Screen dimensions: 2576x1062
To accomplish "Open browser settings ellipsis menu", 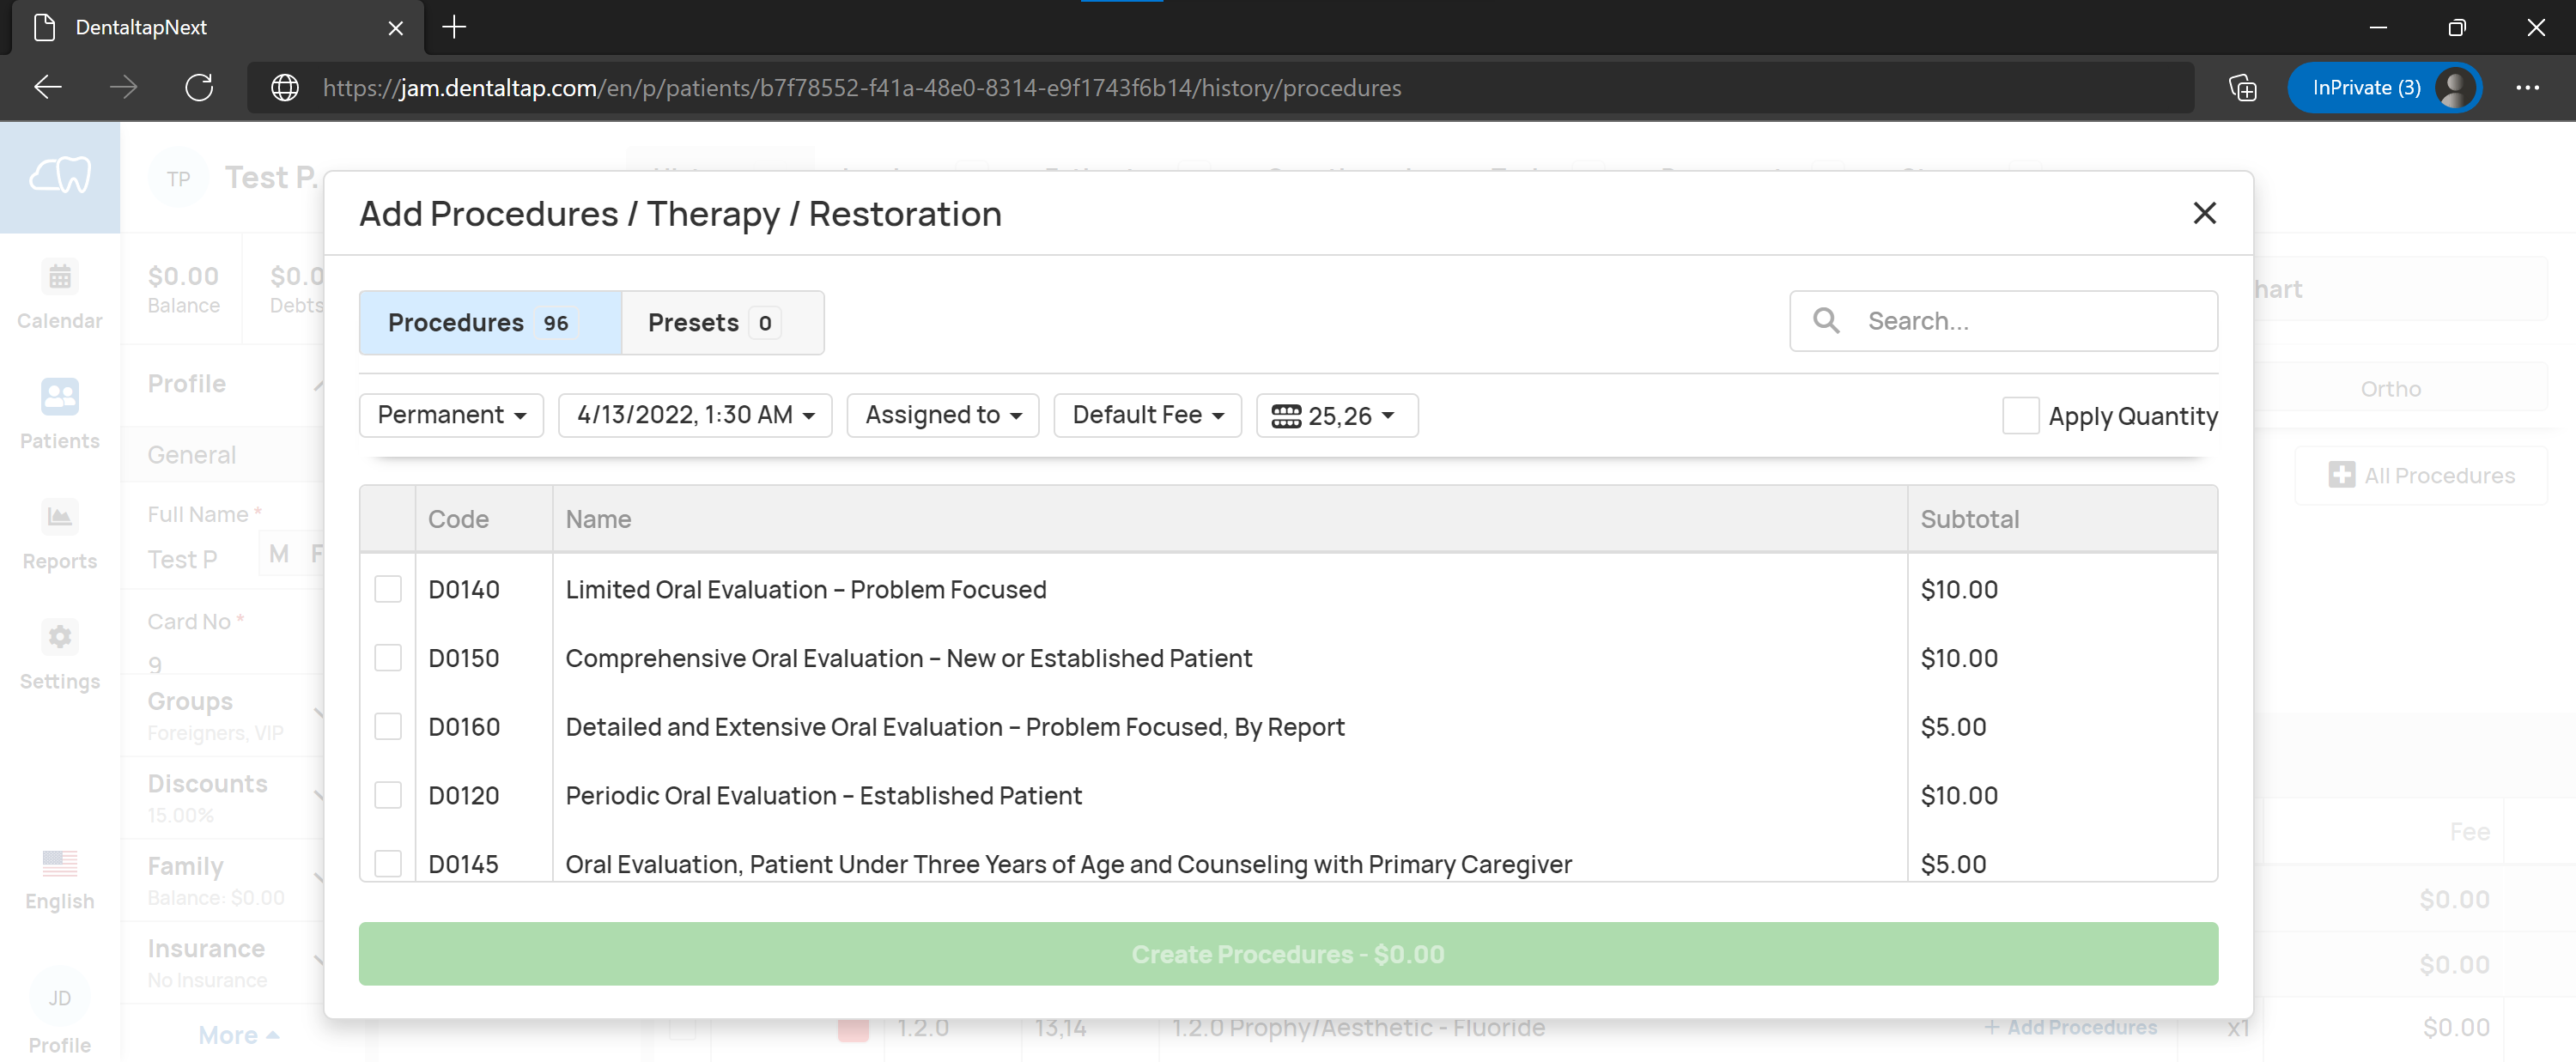I will [x=2527, y=88].
